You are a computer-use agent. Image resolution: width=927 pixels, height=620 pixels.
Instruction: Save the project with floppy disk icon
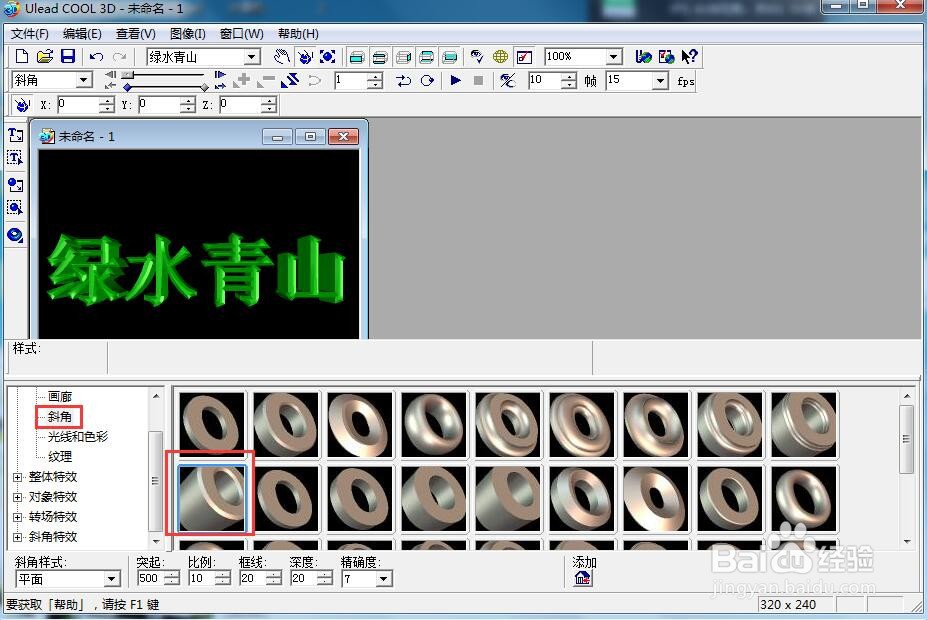68,57
